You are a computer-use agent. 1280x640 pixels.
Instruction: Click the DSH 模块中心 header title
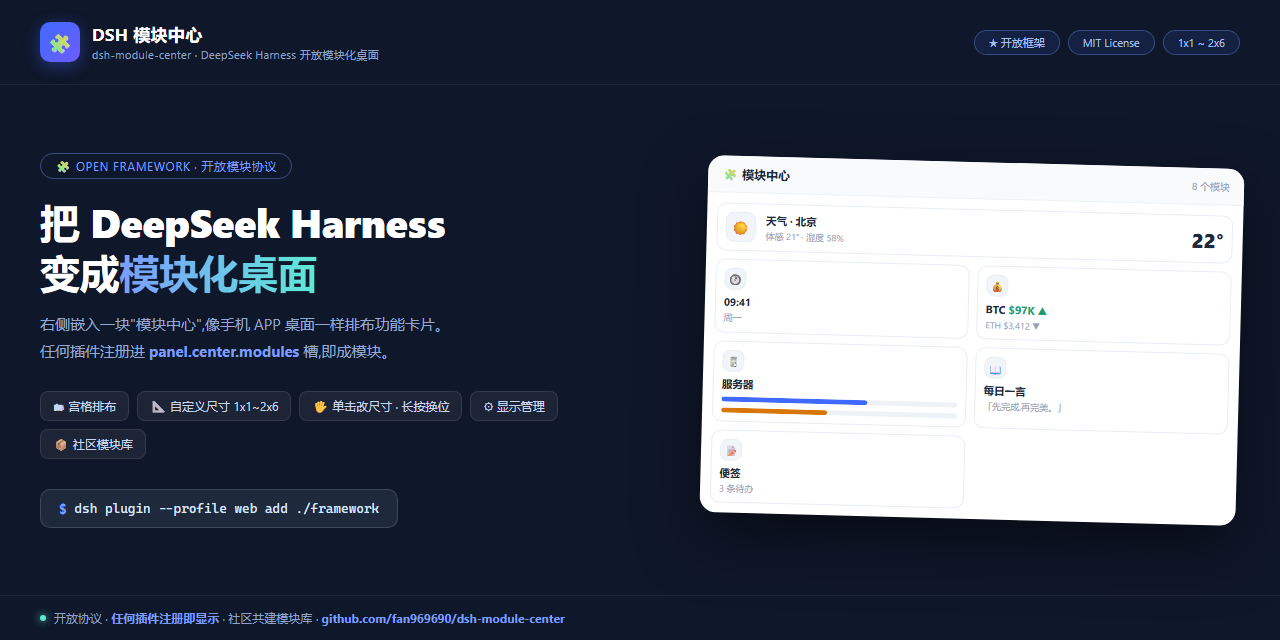point(147,35)
